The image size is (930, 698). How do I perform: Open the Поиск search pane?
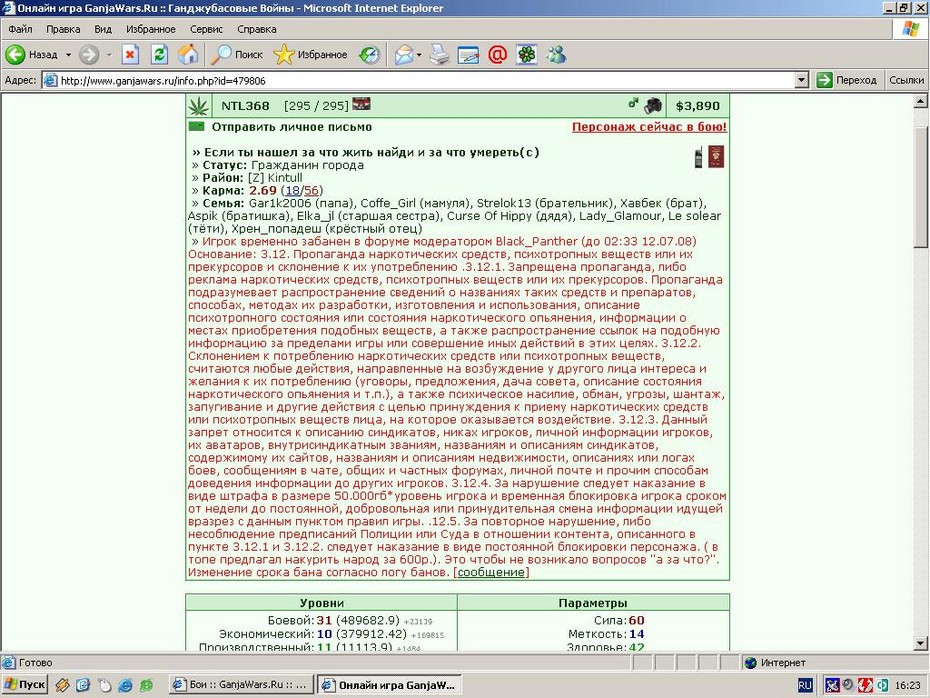click(237, 55)
